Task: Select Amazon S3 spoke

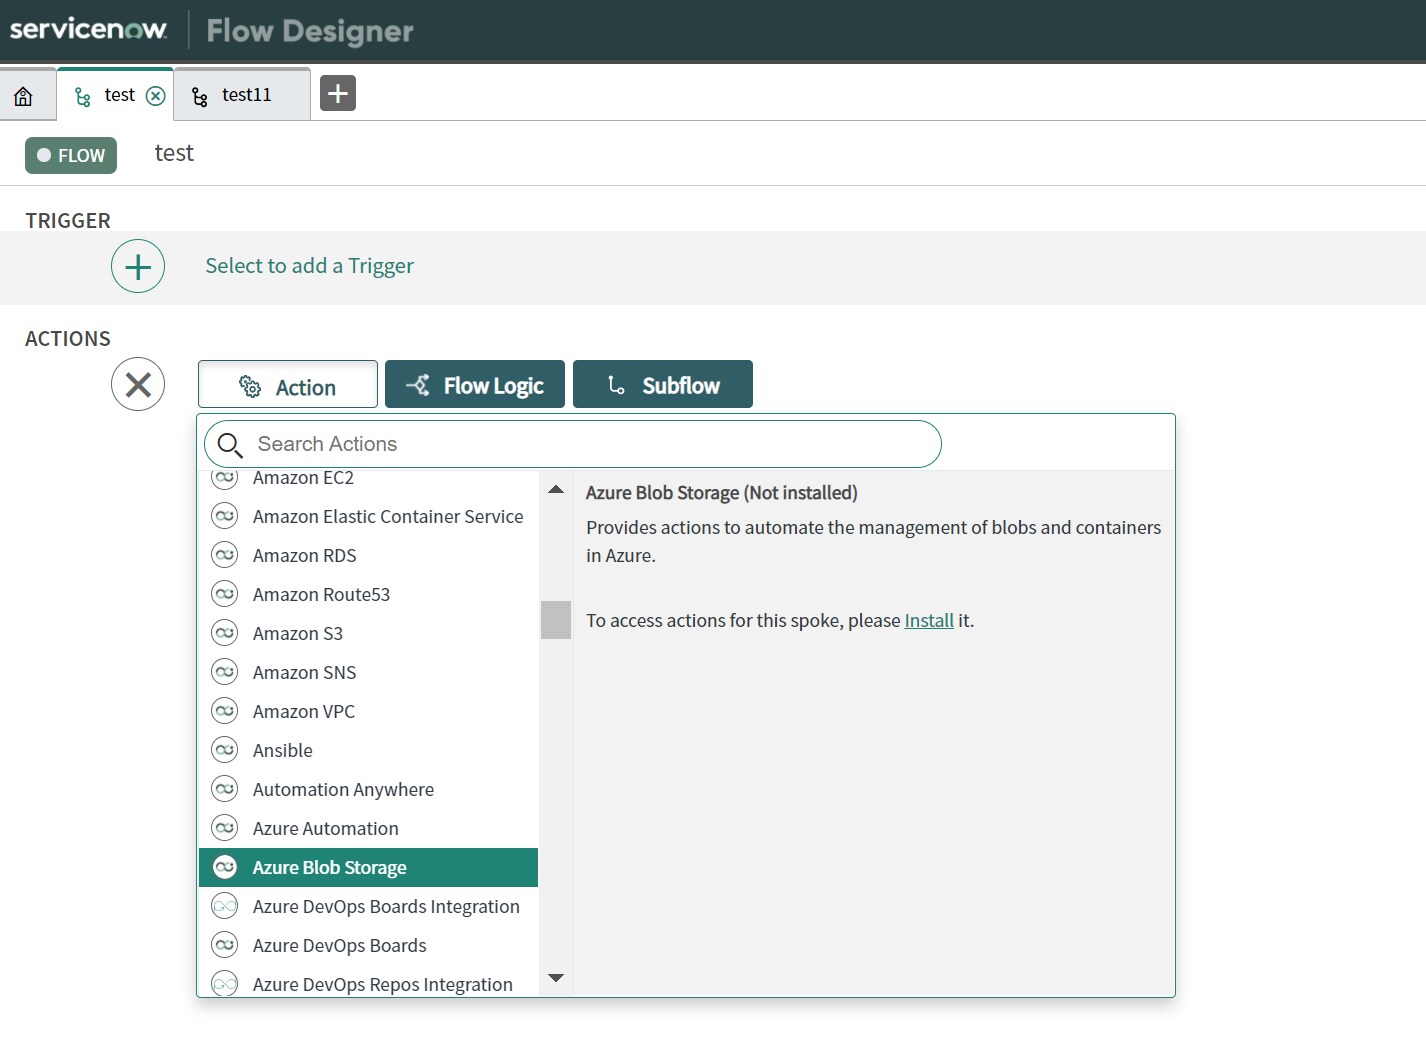Action: (x=368, y=633)
